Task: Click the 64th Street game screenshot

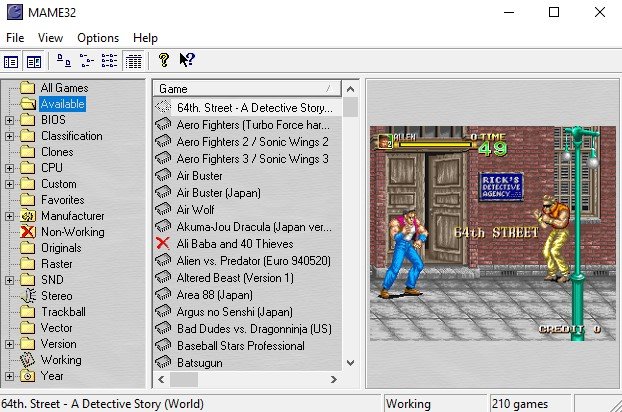Action: click(493, 234)
